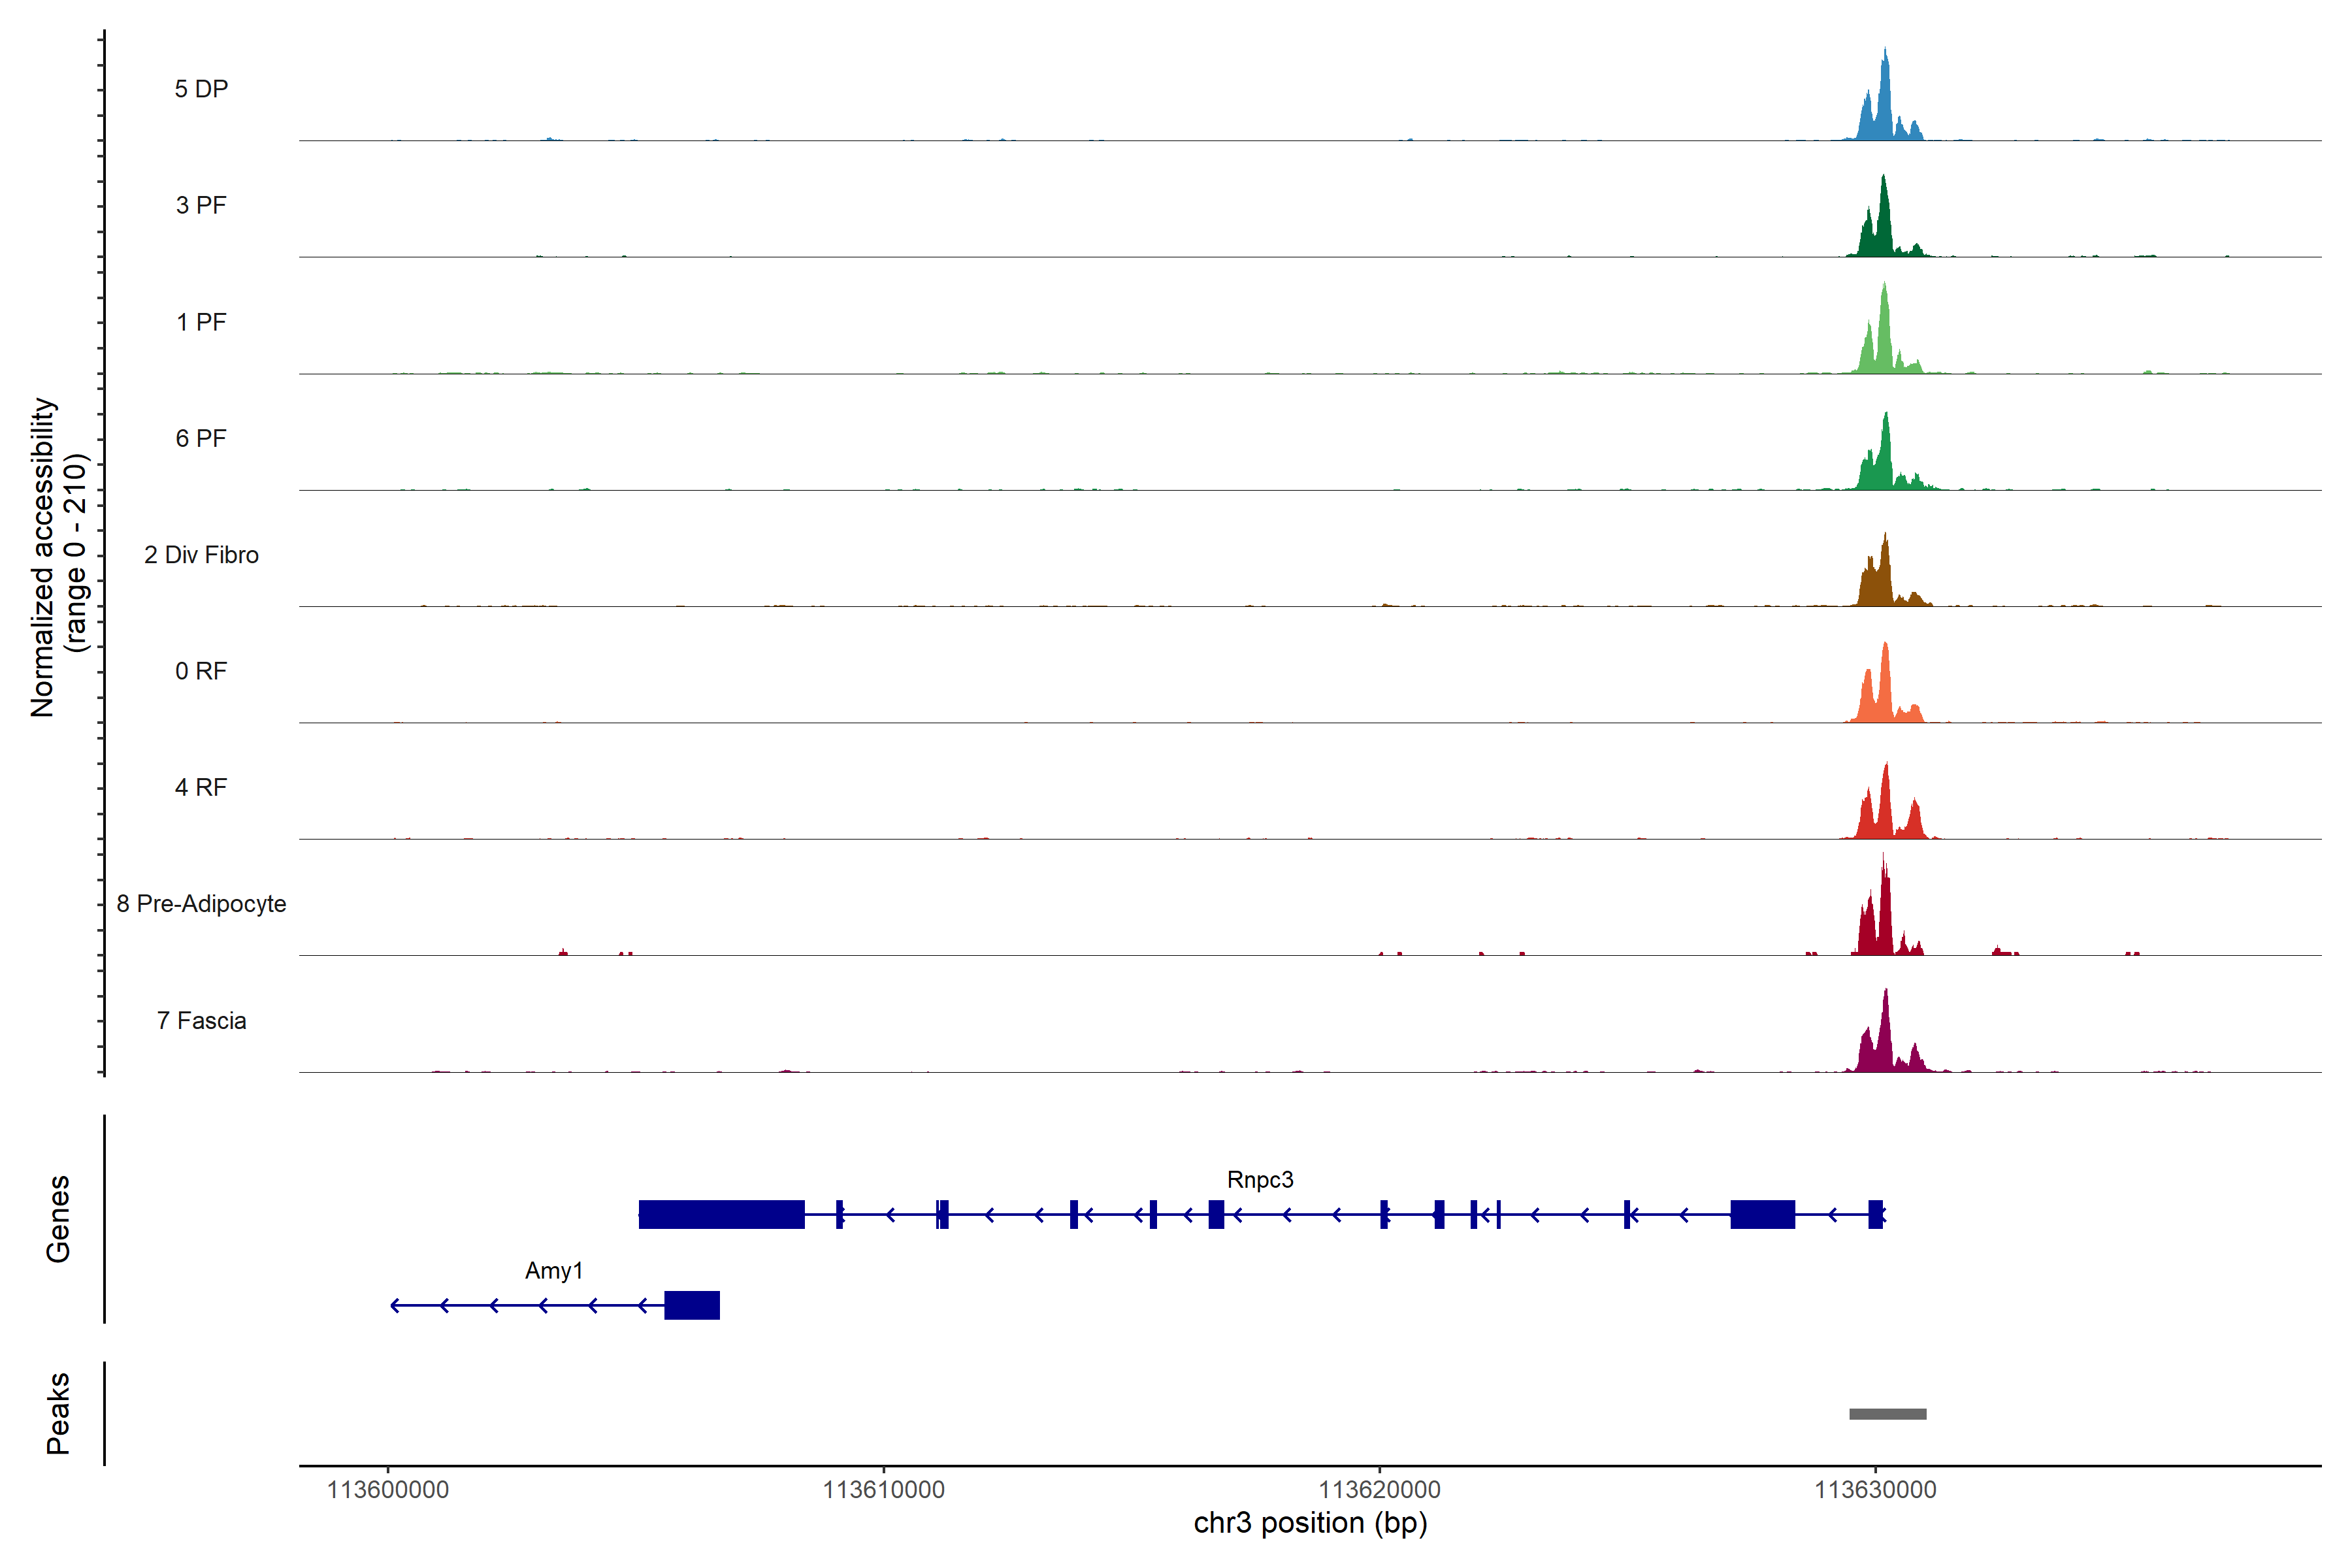Click the Rnpc3 gene name label

pyautogui.click(x=1260, y=1180)
